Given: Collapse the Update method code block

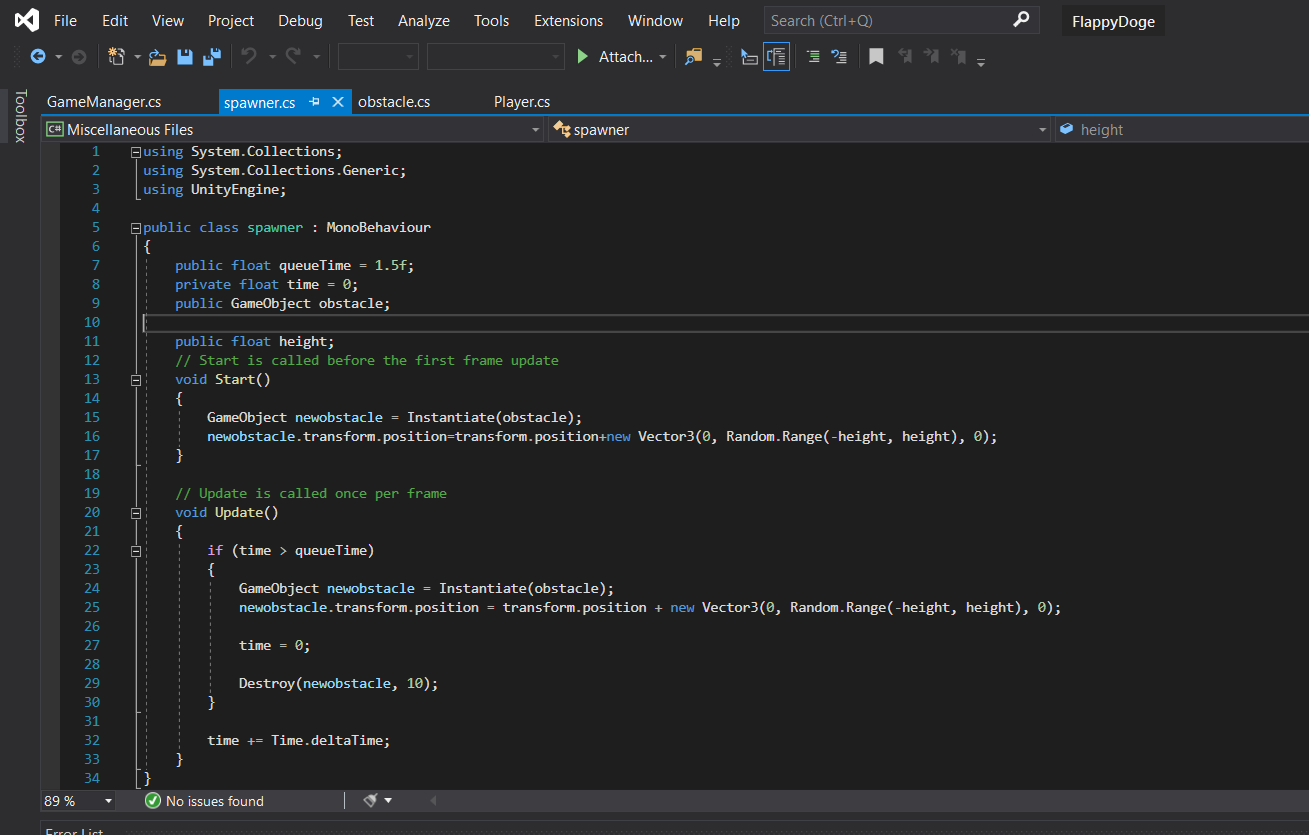Looking at the screenshot, I should click(x=136, y=512).
